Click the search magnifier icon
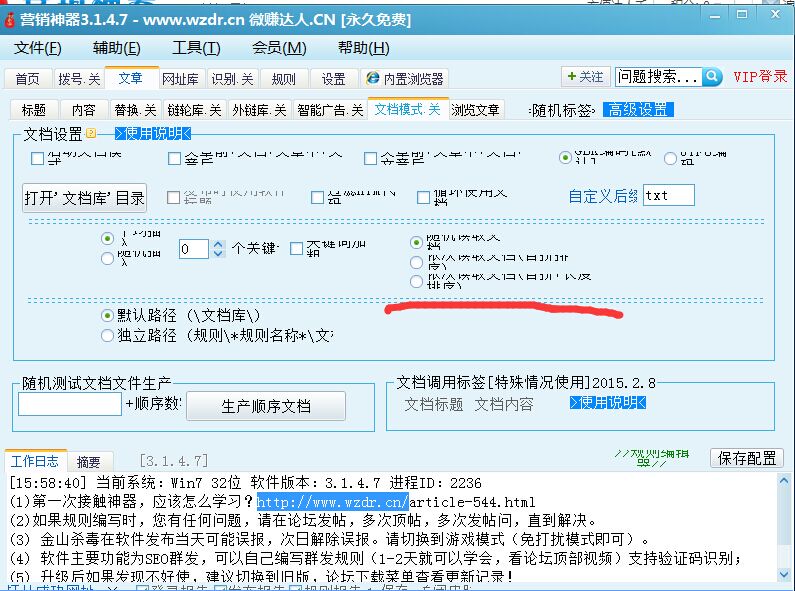Viewport: 795px width, 591px height. coord(712,77)
